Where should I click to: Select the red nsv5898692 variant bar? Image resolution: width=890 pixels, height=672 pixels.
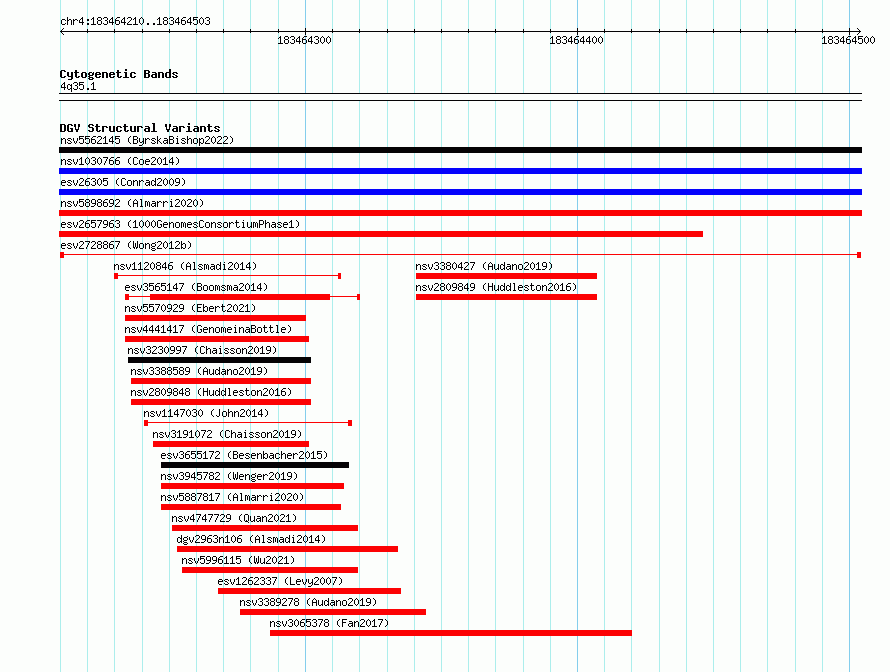(x=460, y=213)
